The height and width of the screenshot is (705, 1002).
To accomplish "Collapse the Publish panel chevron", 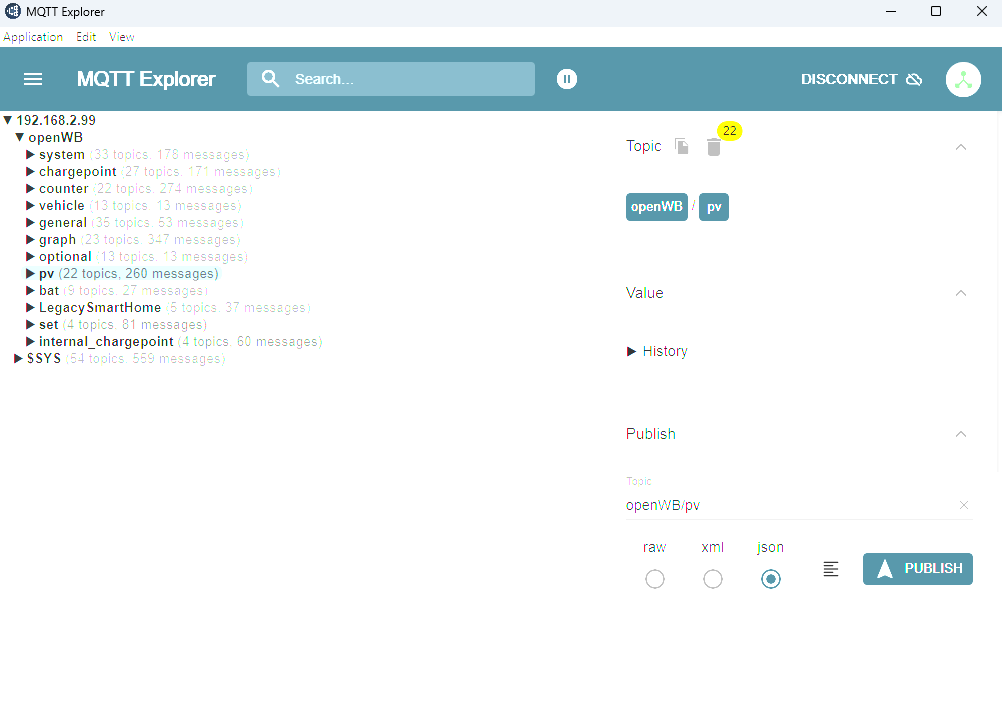I will click(x=960, y=434).
